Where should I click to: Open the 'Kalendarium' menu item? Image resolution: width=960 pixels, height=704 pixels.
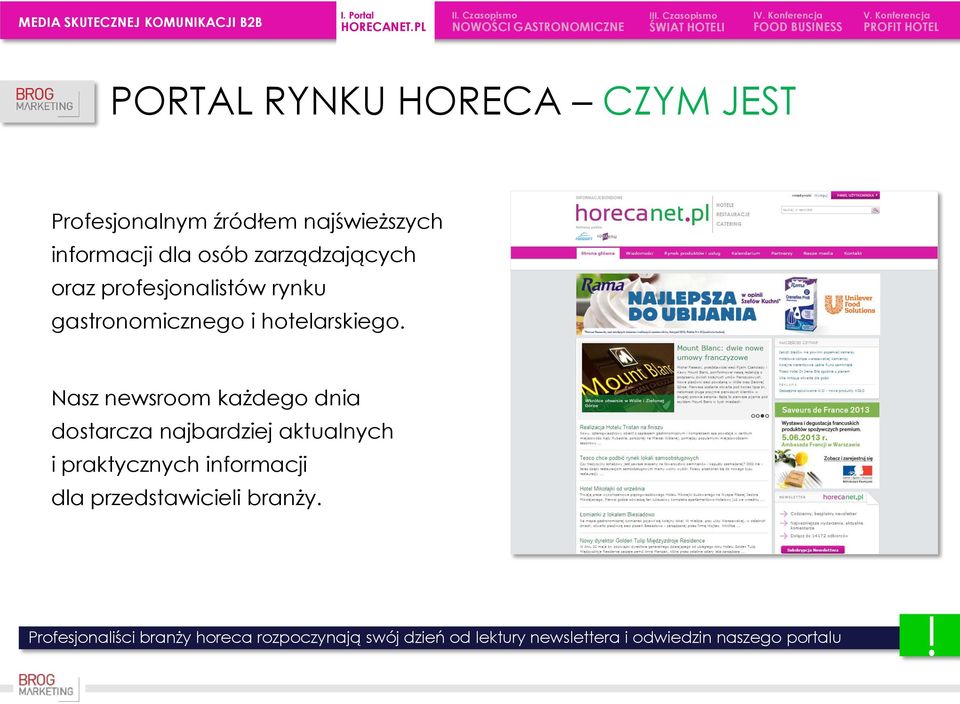click(745, 253)
